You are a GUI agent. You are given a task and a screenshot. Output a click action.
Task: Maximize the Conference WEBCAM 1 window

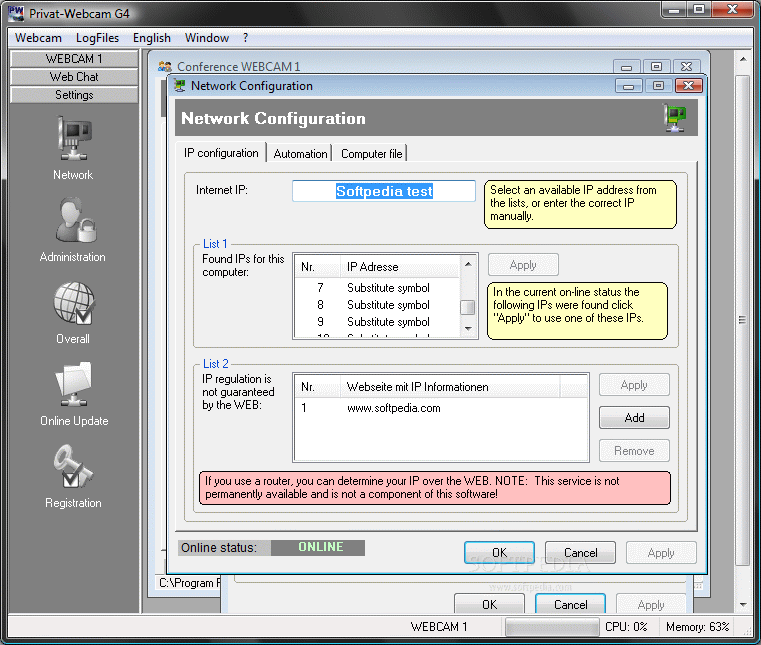coord(656,66)
